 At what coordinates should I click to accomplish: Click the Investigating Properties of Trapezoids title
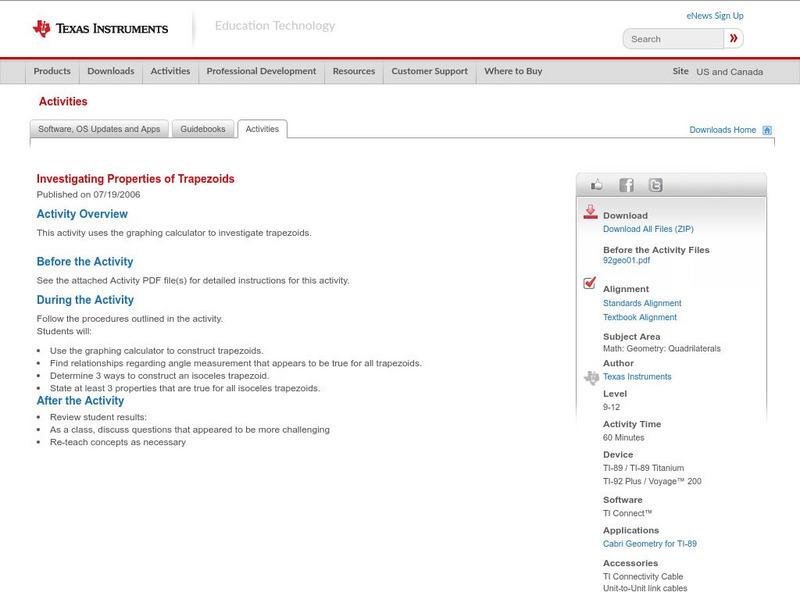135,179
